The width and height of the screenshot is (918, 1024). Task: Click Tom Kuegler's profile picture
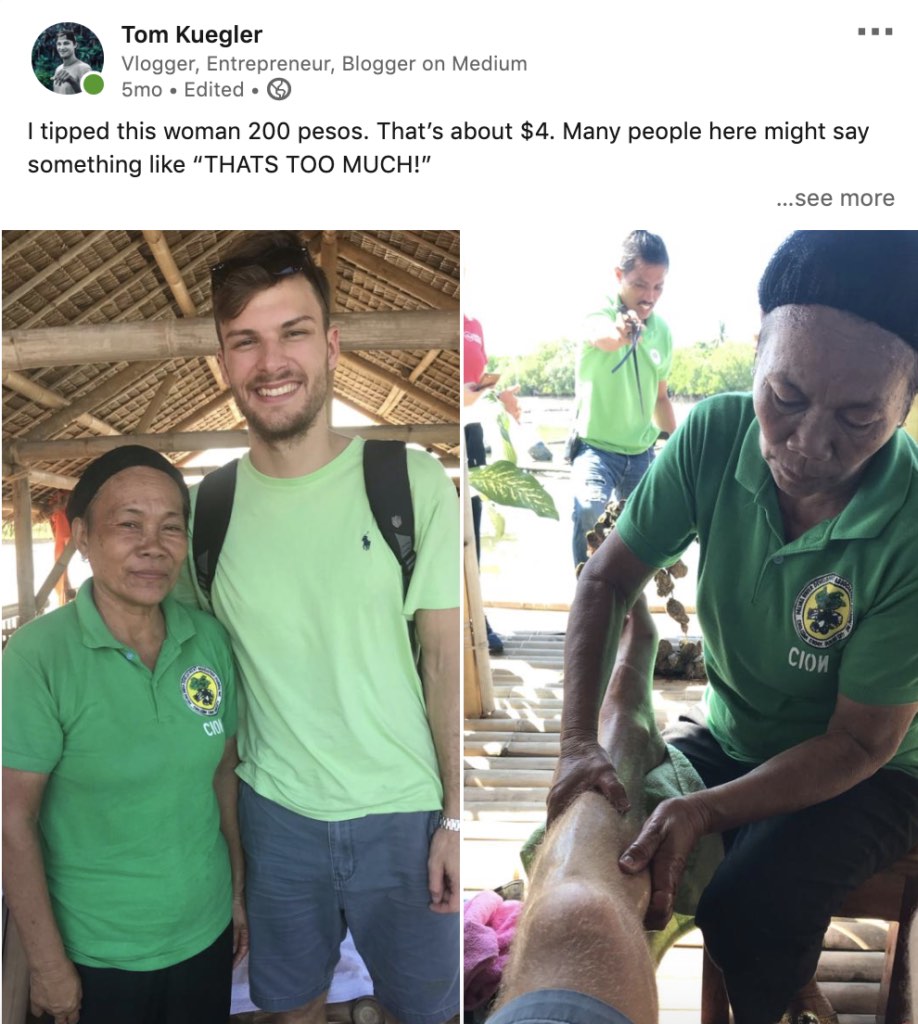point(67,59)
